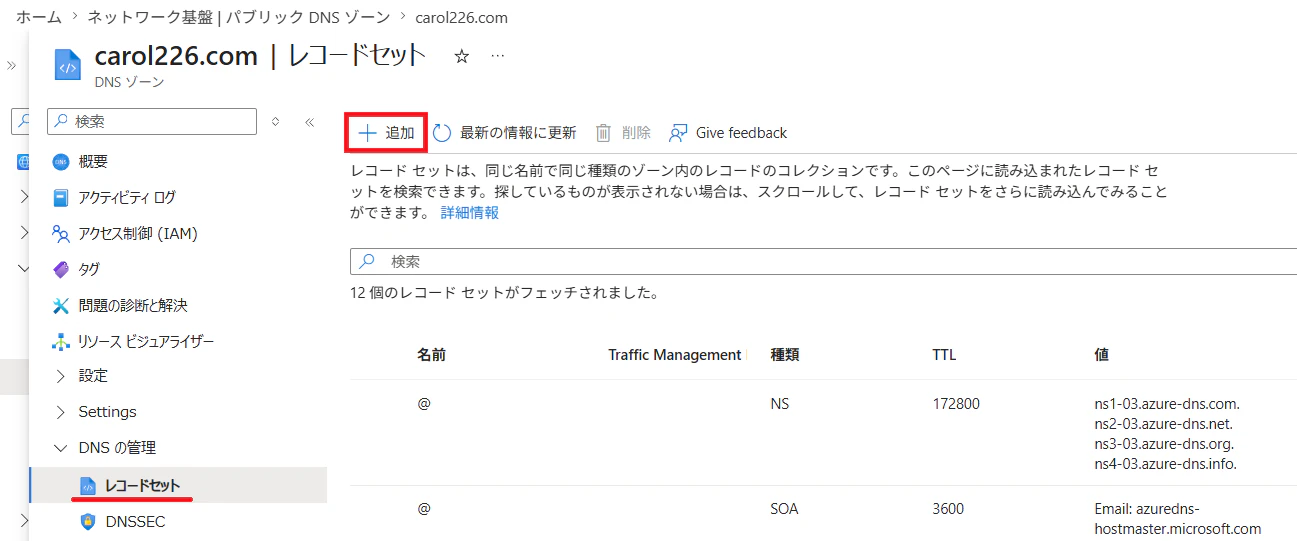Viewport: 1297px width, 541px height.
Task: Click the plus icon in 追加
Action: coord(368,133)
